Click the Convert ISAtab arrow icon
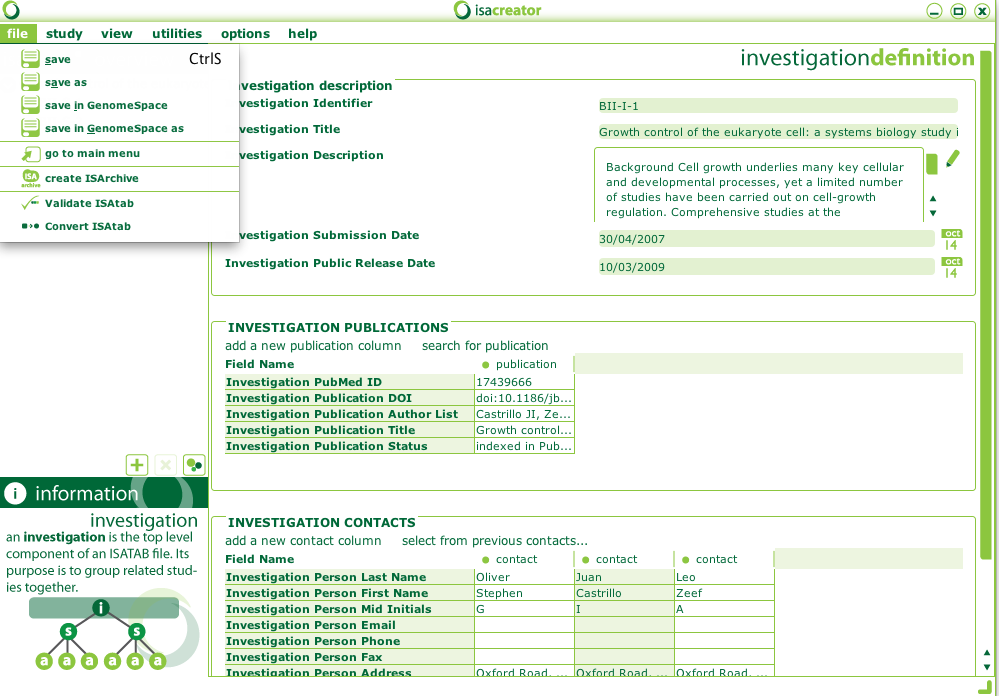 (30, 226)
